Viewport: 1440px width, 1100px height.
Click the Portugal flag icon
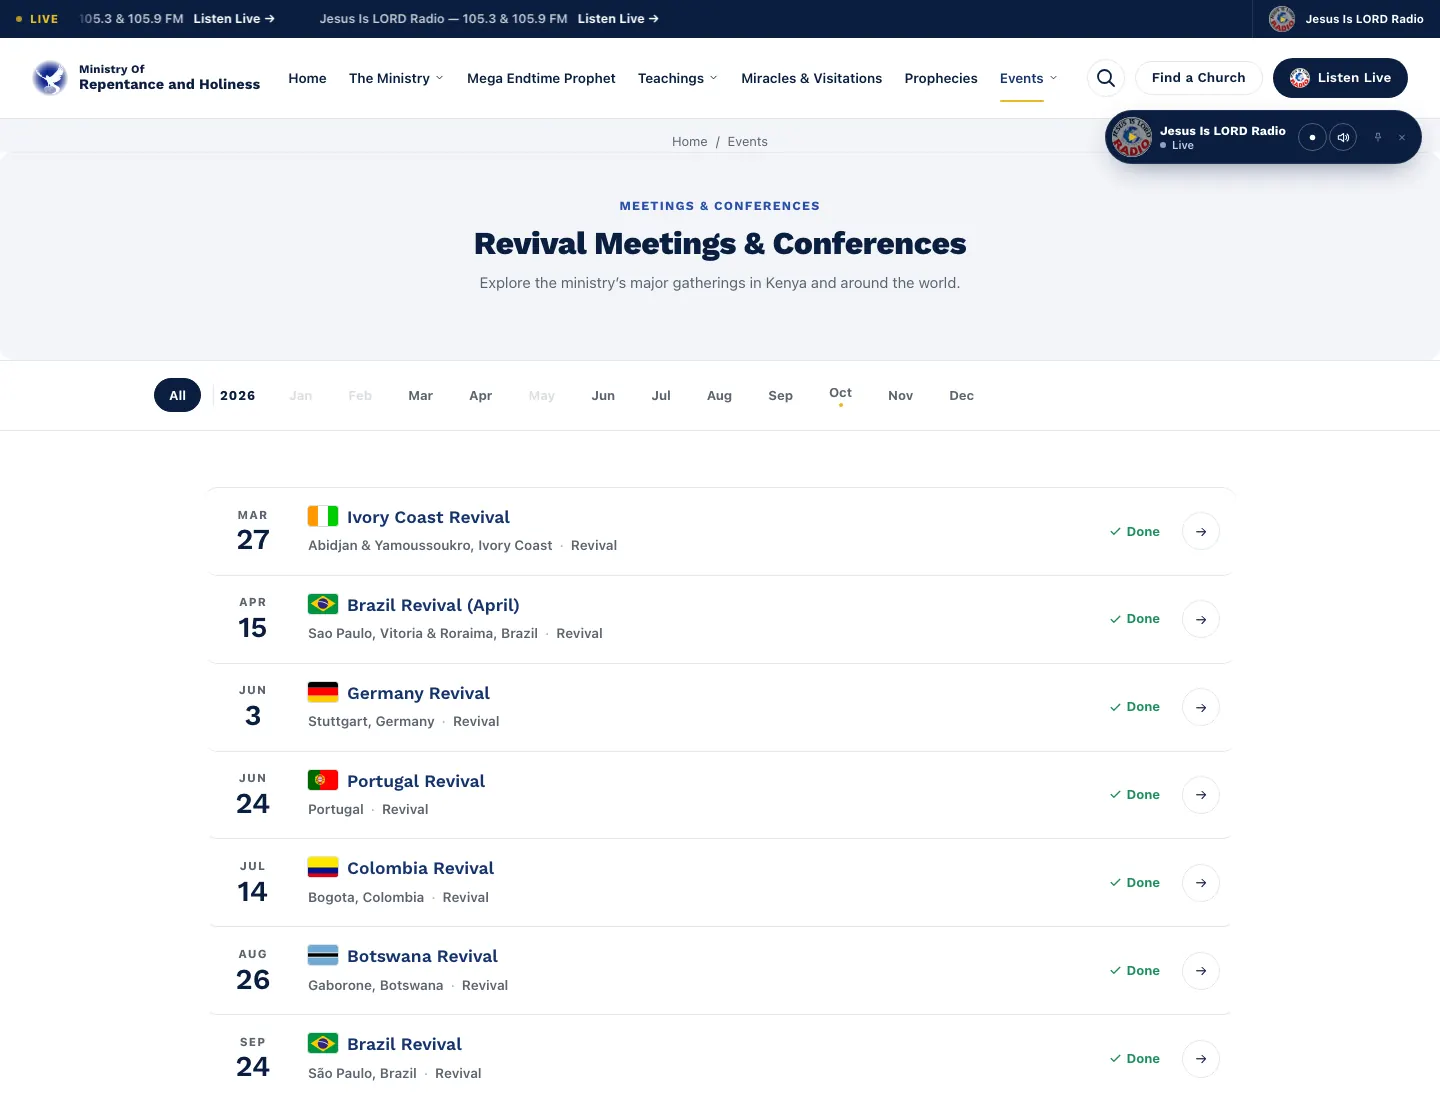[323, 780]
